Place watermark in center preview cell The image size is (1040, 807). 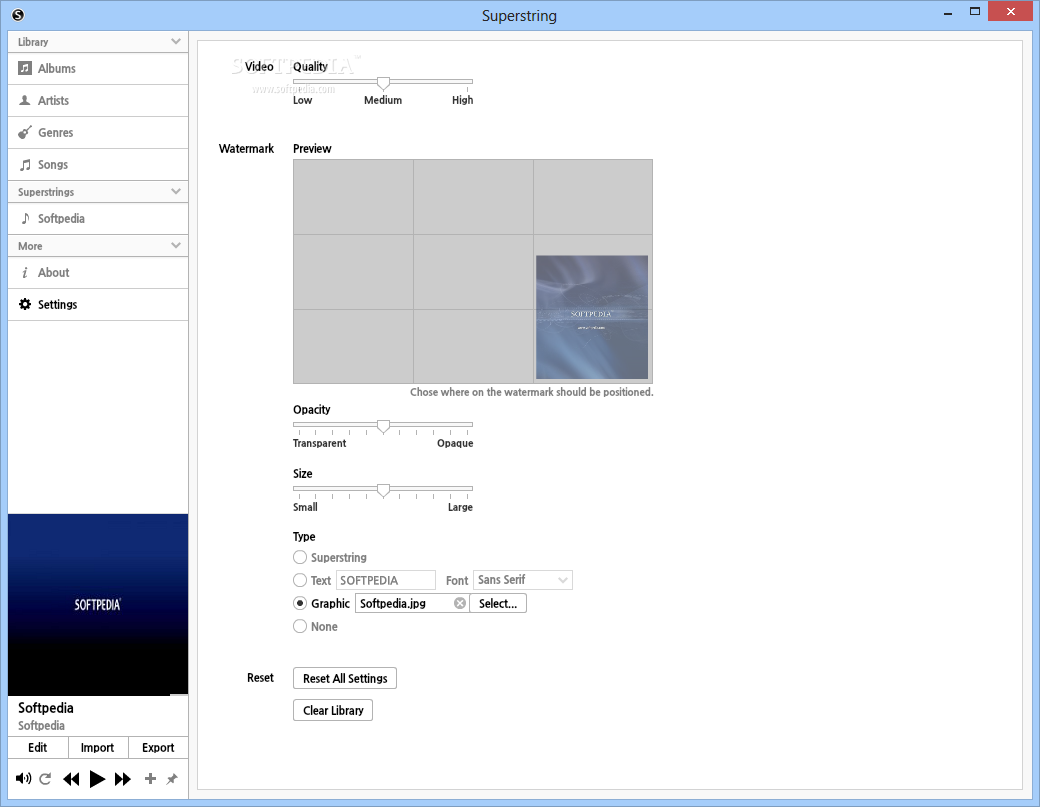(474, 272)
